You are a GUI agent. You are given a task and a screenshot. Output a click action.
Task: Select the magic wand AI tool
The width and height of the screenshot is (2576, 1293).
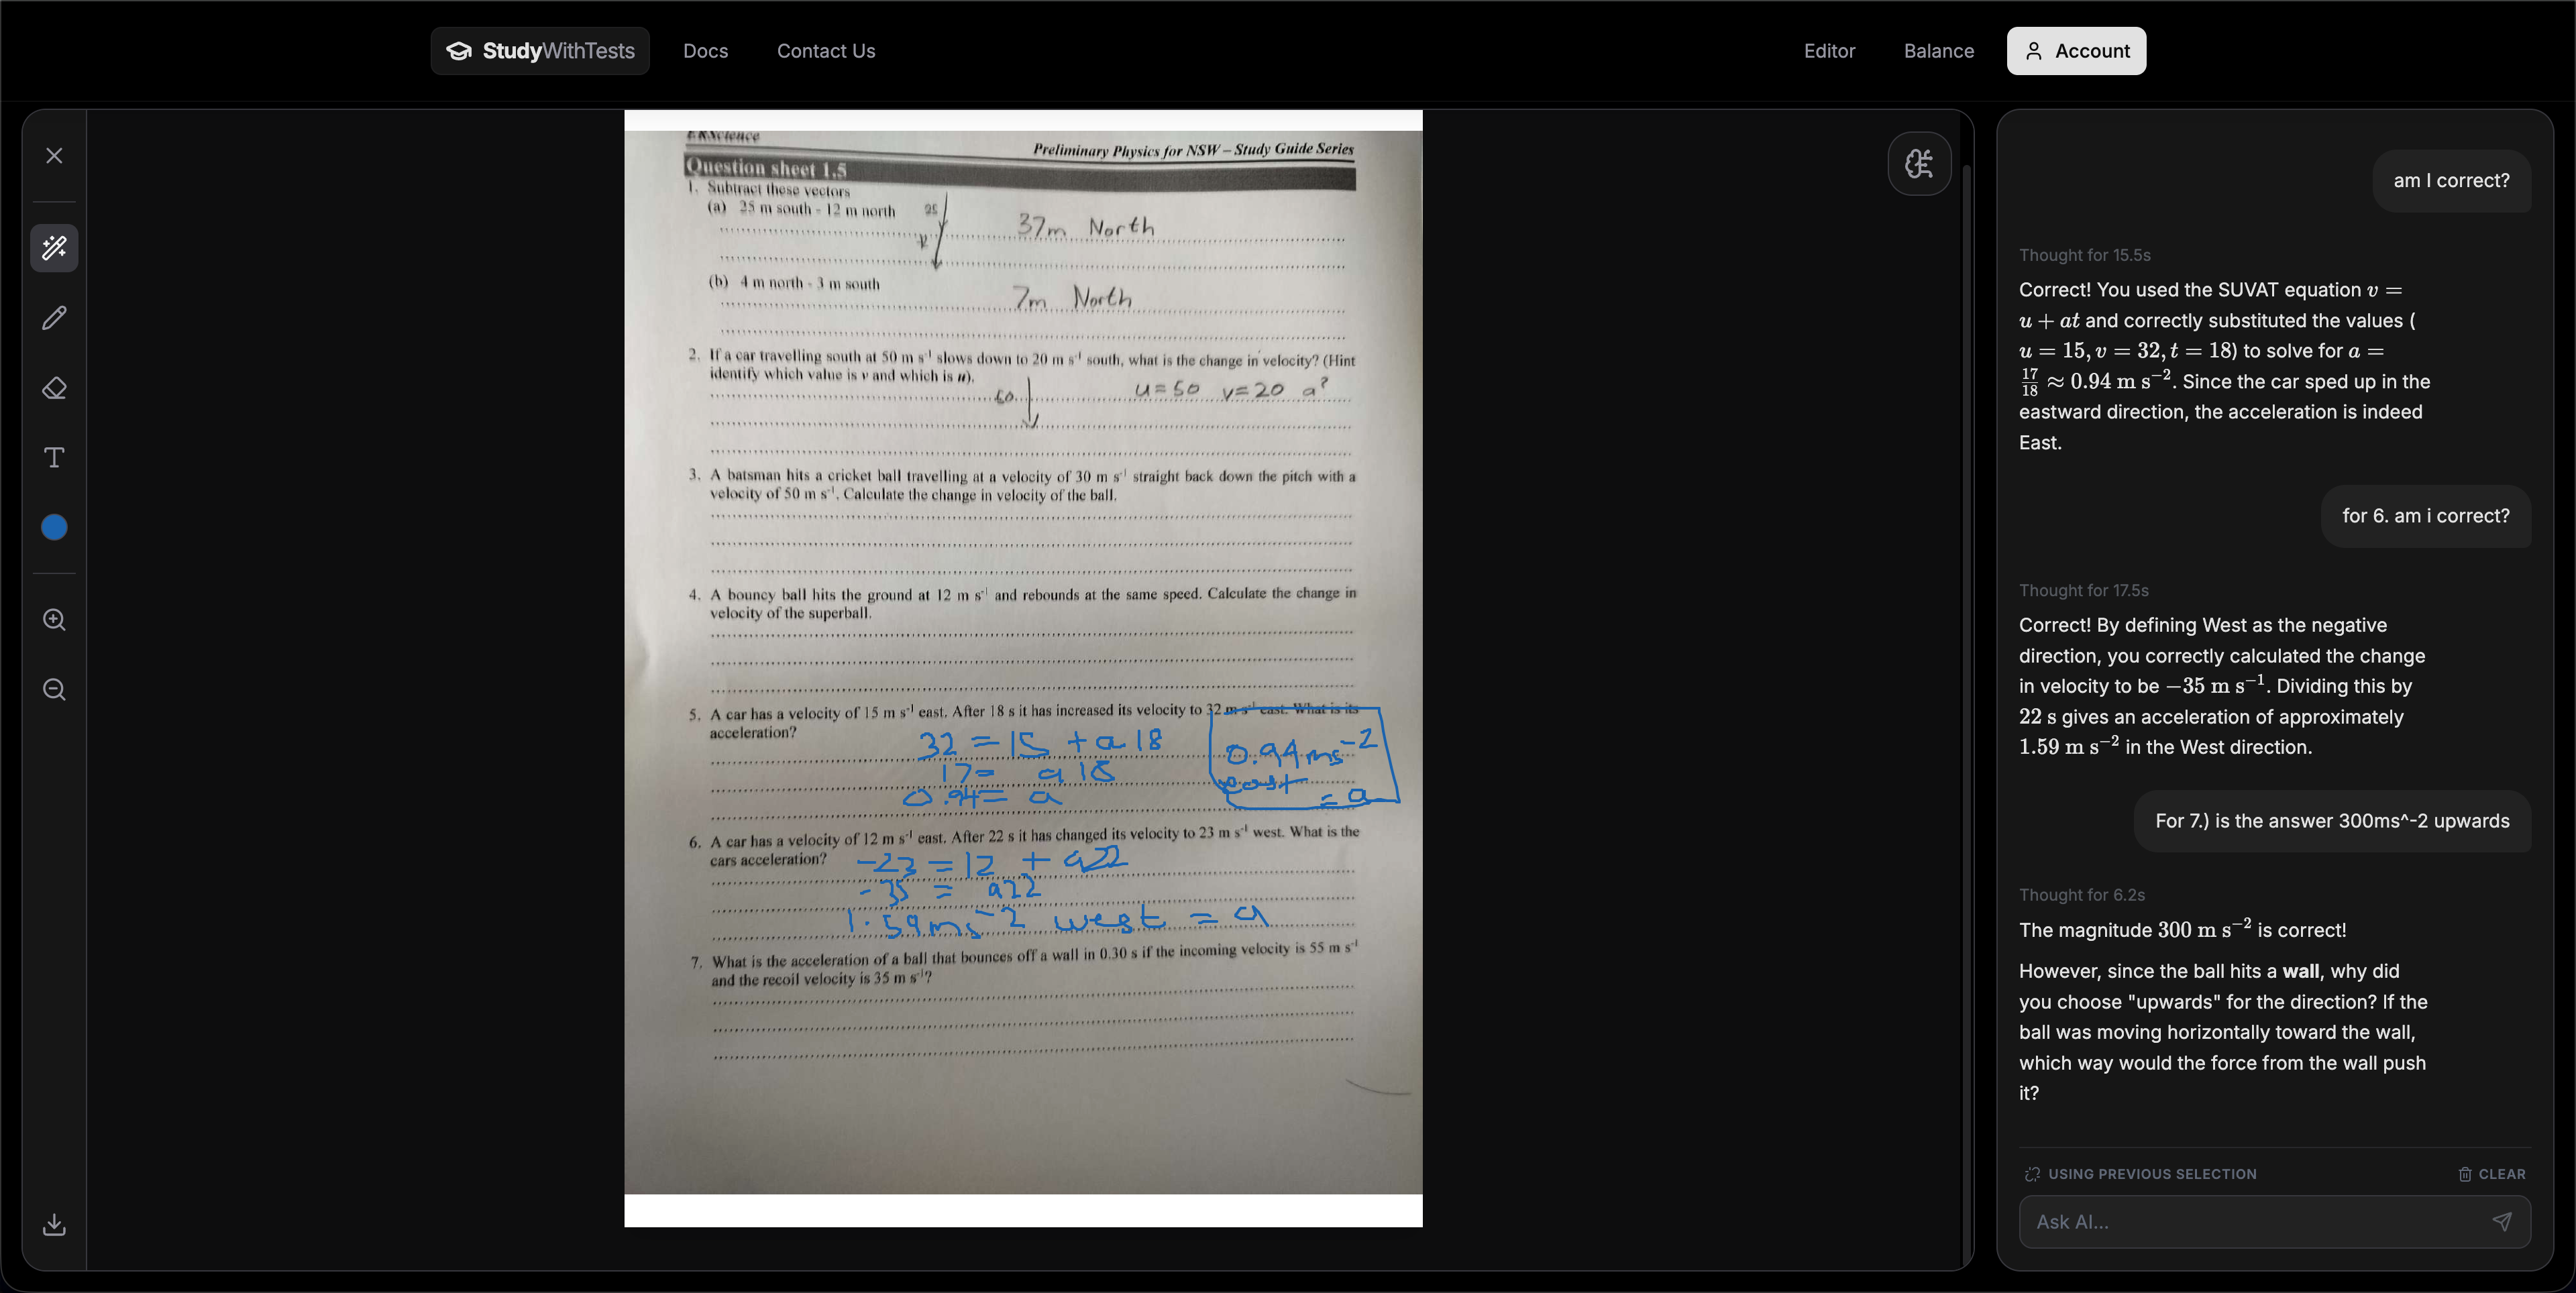point(54,248)
